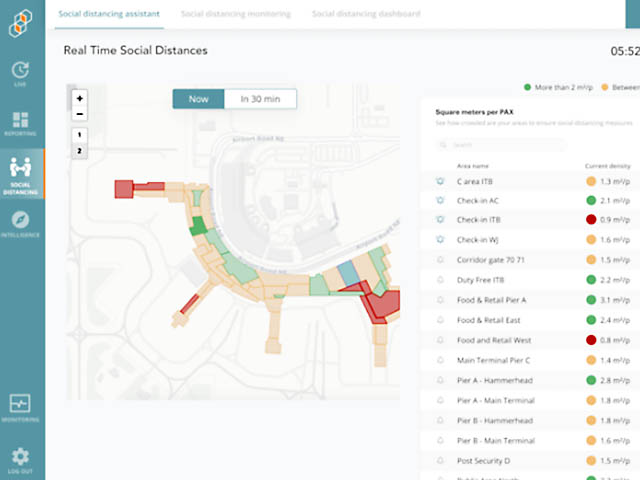Toggle alert bell for Corridor gate 70 71
The height and width of the screenshot is (480, 640).
click(x=439, y=260)
